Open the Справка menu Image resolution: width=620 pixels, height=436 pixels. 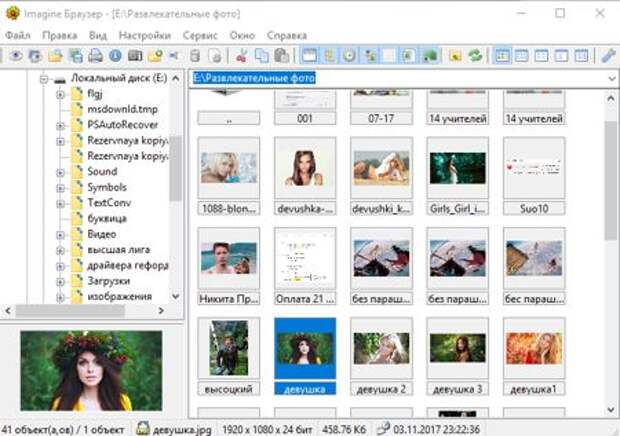[287, 35]
